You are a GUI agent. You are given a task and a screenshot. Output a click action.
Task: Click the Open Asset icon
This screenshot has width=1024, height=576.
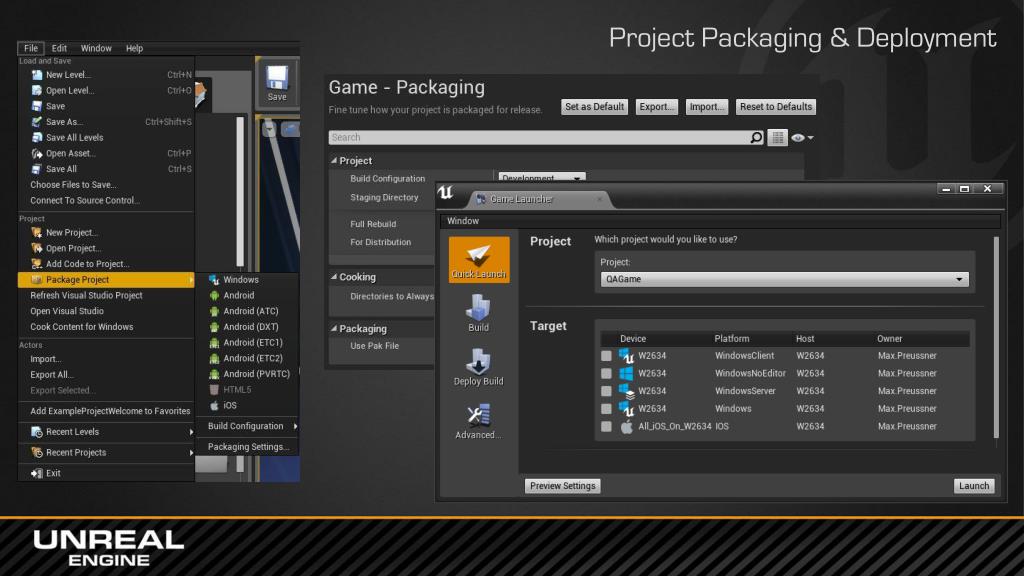coord(37,153)
